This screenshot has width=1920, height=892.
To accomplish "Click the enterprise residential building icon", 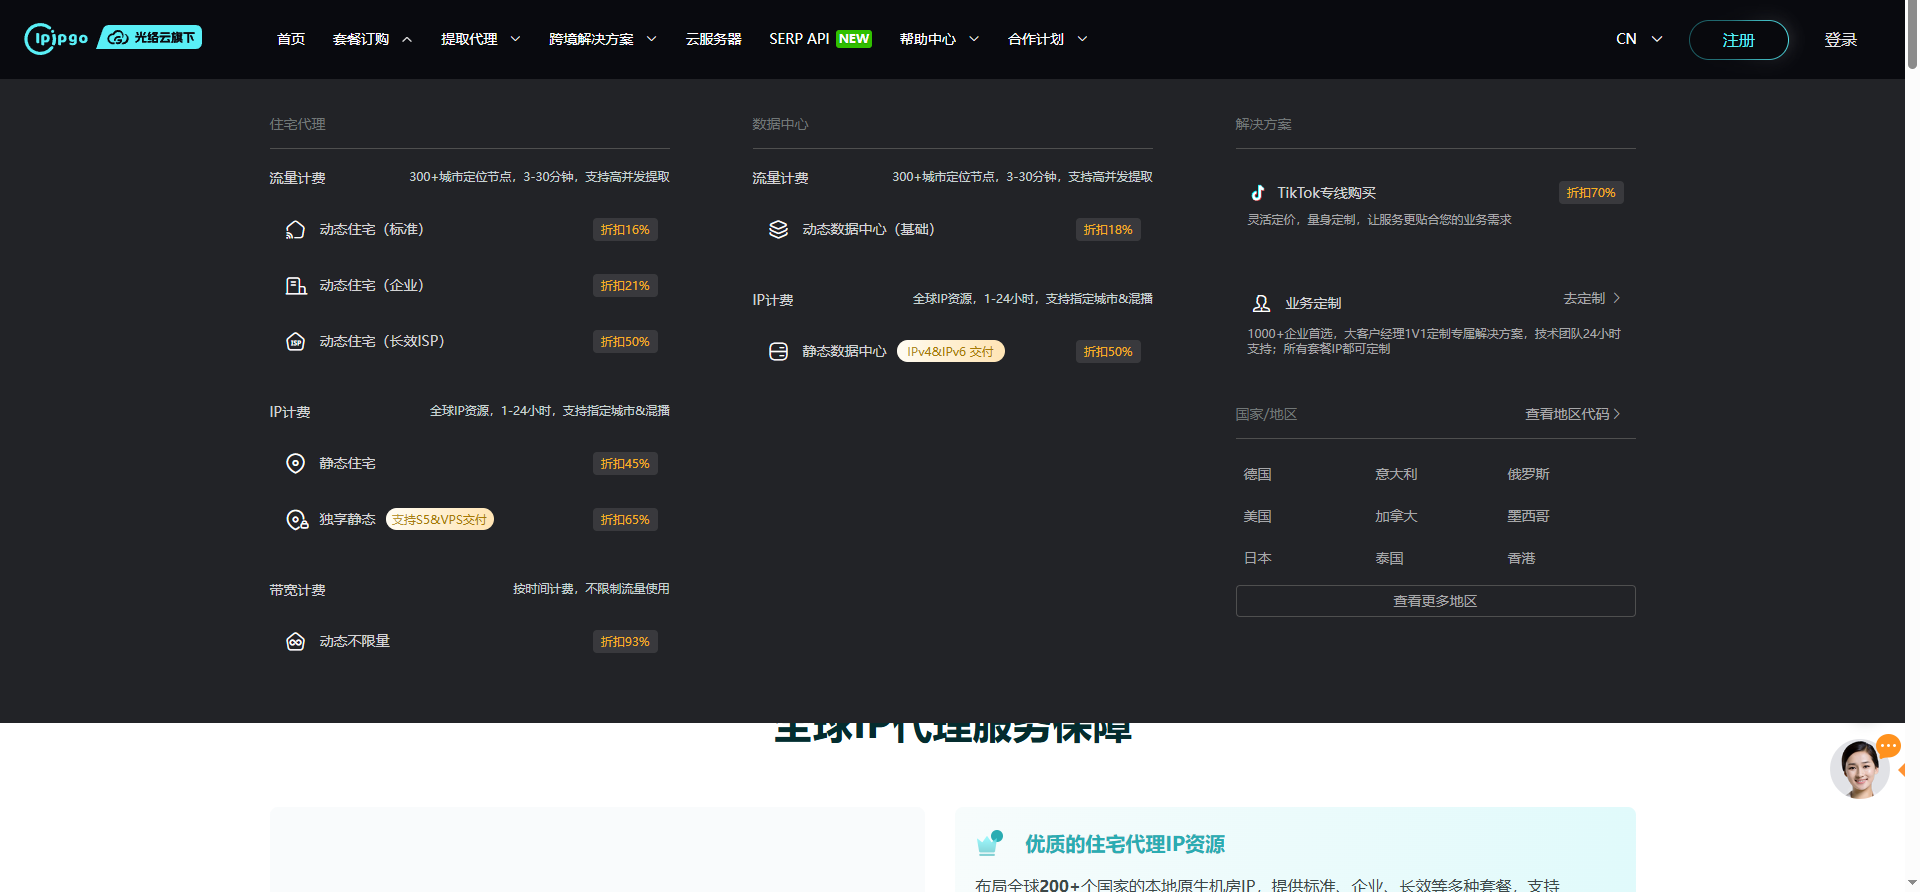I will point(295,286).
